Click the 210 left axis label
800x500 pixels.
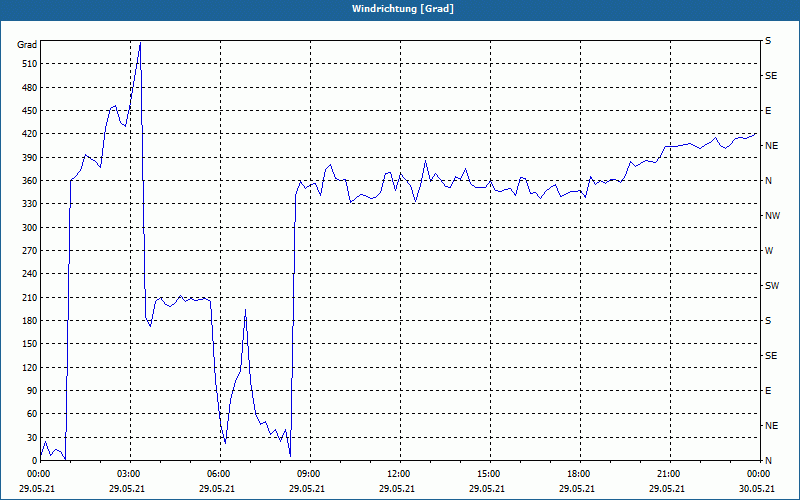point(30,297)
